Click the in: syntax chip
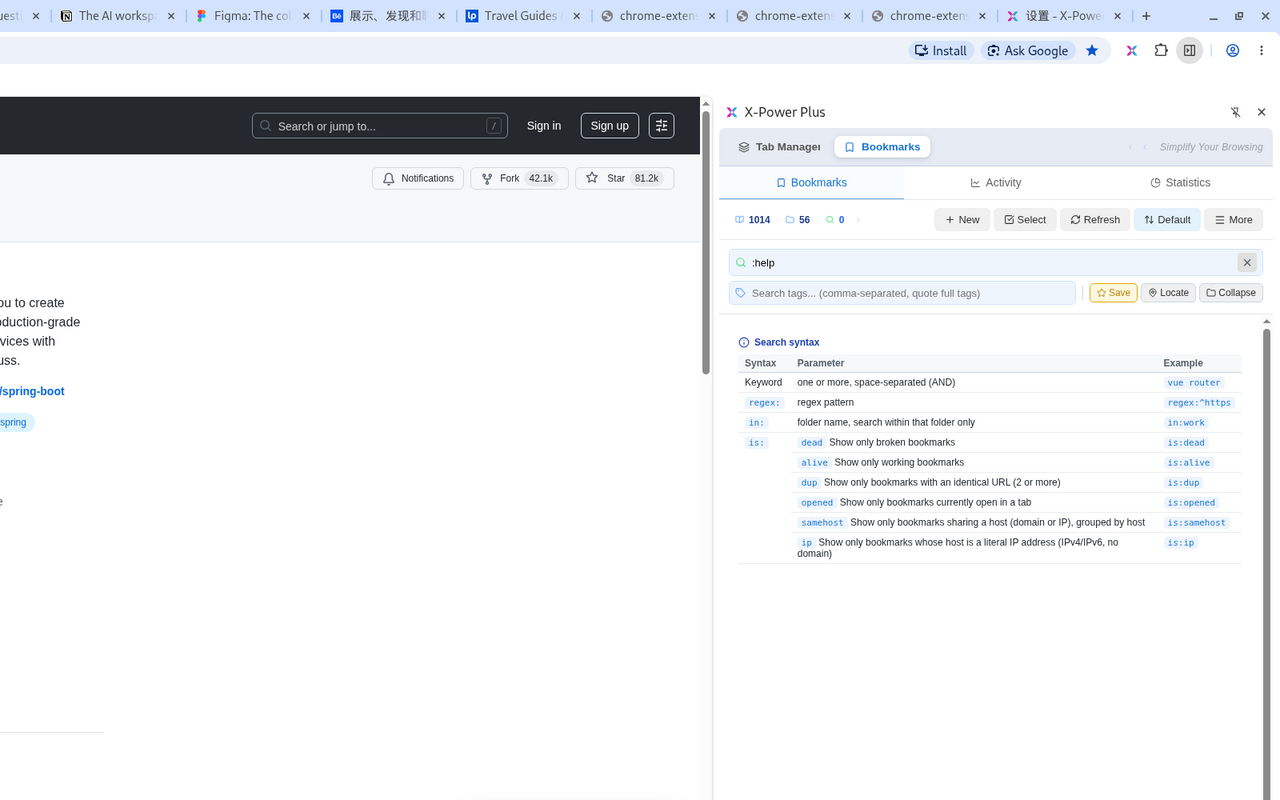The width and height of the screenshot is (1280, 800). coord(756,423)
